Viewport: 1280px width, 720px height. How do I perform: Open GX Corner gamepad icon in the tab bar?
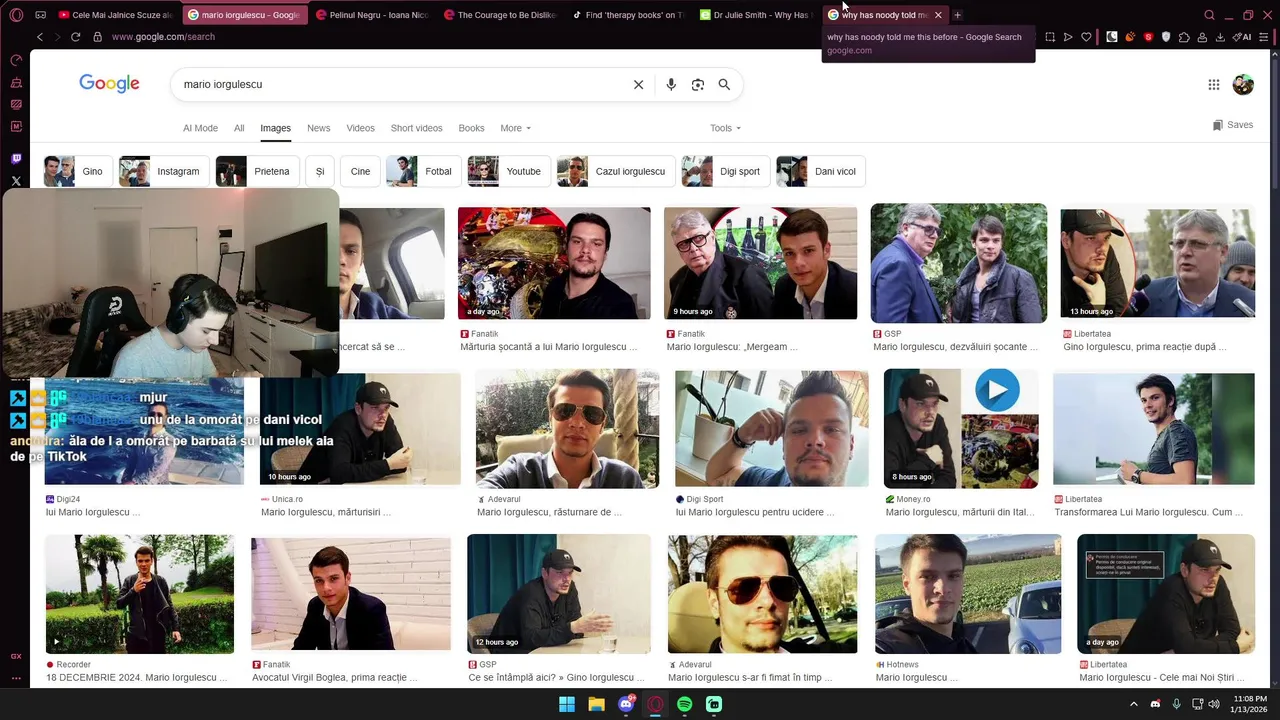pyautogui.click(x=40, y=15)
